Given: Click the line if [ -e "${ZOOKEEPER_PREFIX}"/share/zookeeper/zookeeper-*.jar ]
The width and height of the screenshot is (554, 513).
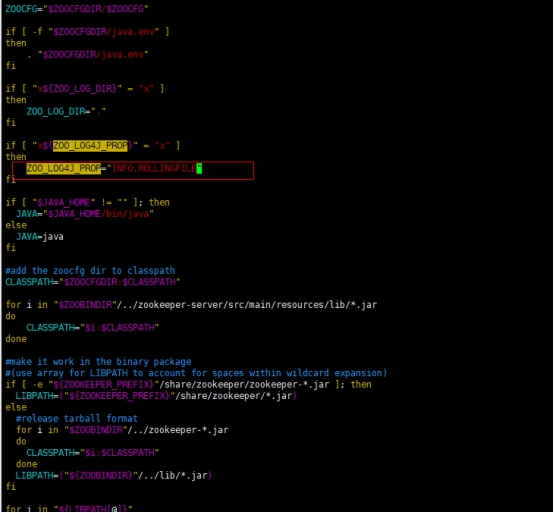Looking at the screenshot, I should [188, 384].
